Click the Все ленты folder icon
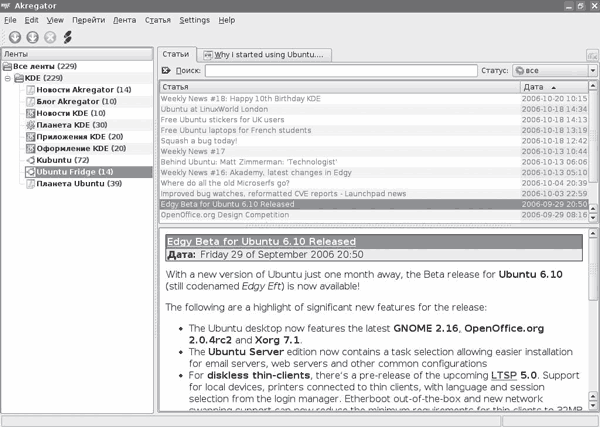This screenshot has height=427, width=600. click(9, 66)
